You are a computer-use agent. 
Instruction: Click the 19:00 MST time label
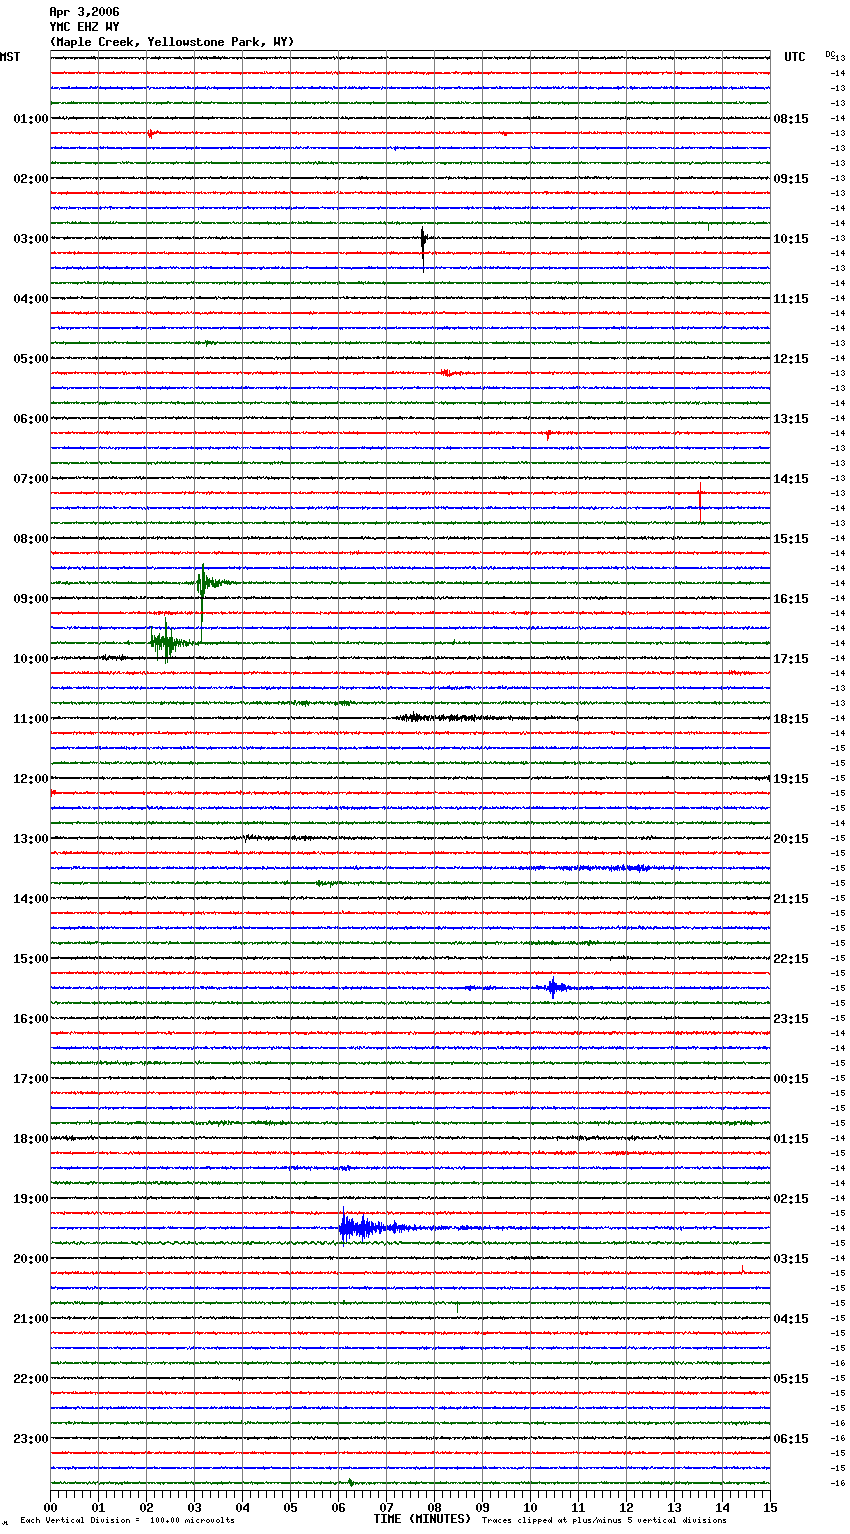coord(30,1199)
